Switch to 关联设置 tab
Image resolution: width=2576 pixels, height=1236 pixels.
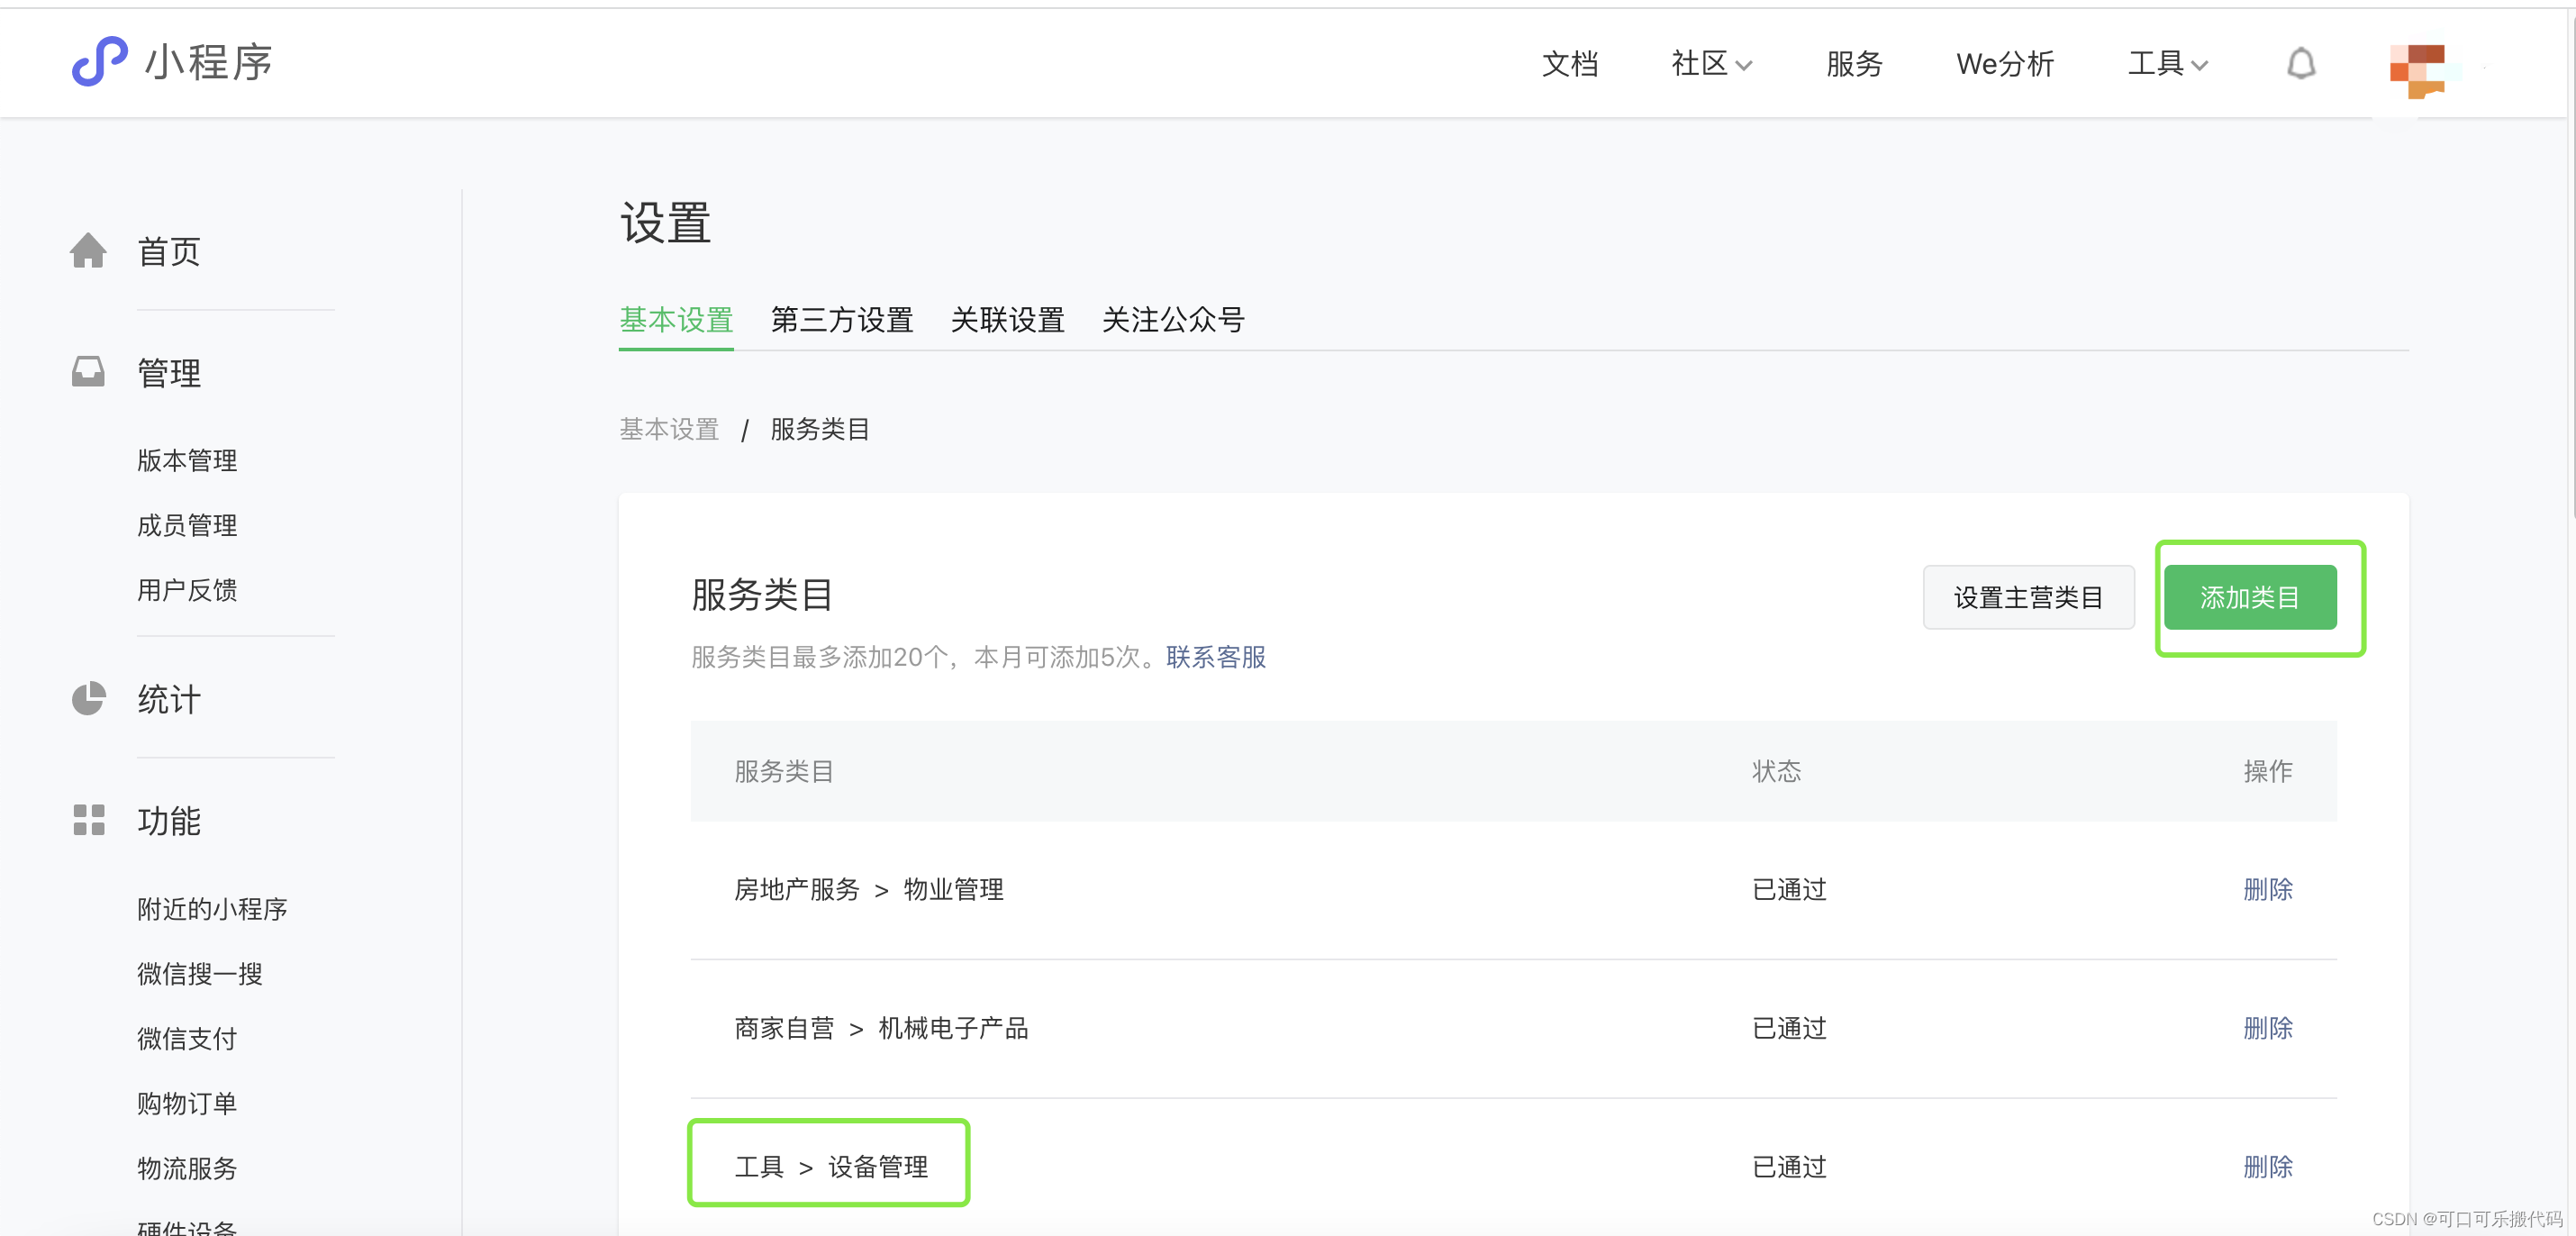pyautogui.click(x=1007, y=320)
